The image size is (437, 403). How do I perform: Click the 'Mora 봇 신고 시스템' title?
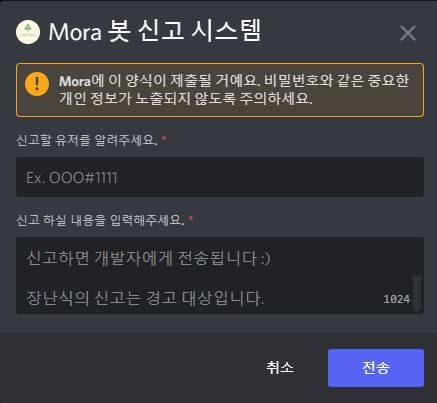point(155,31)
